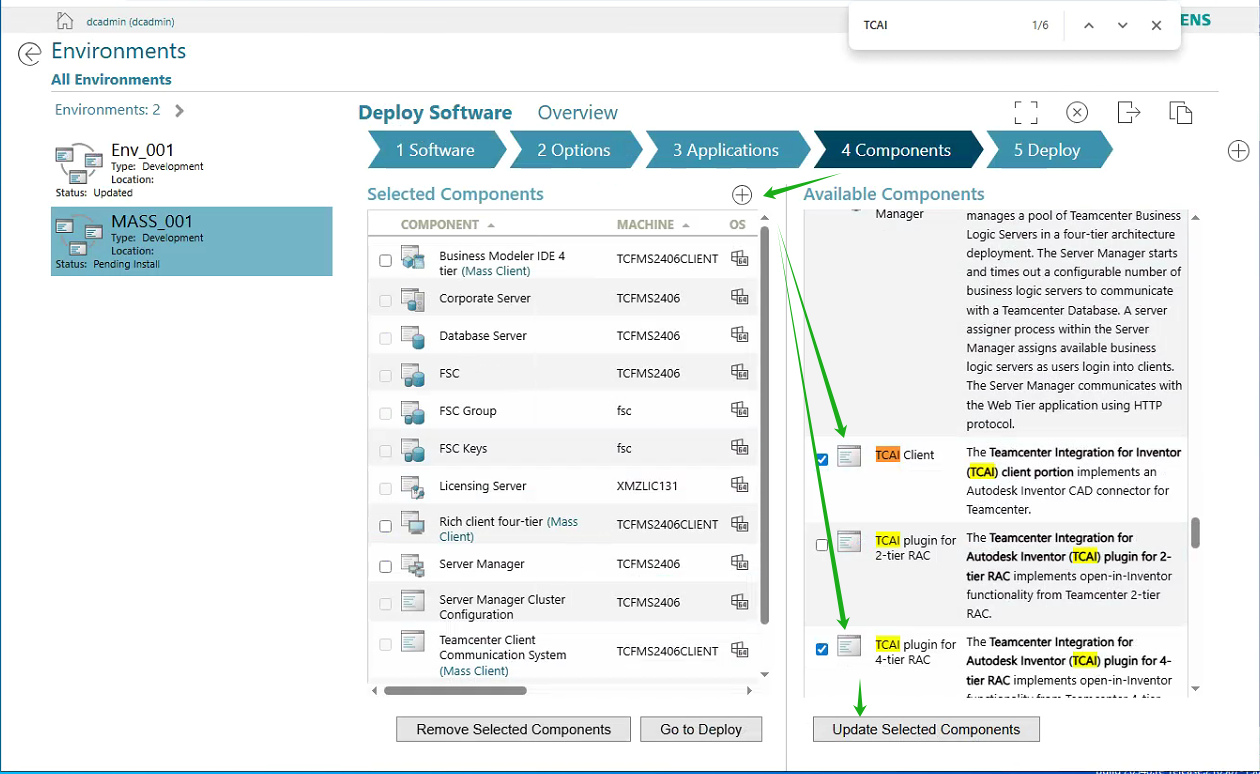Open step 4 Components
Image resolution: width=1260 pixels, height=774 pixels.
coord(896,150)
